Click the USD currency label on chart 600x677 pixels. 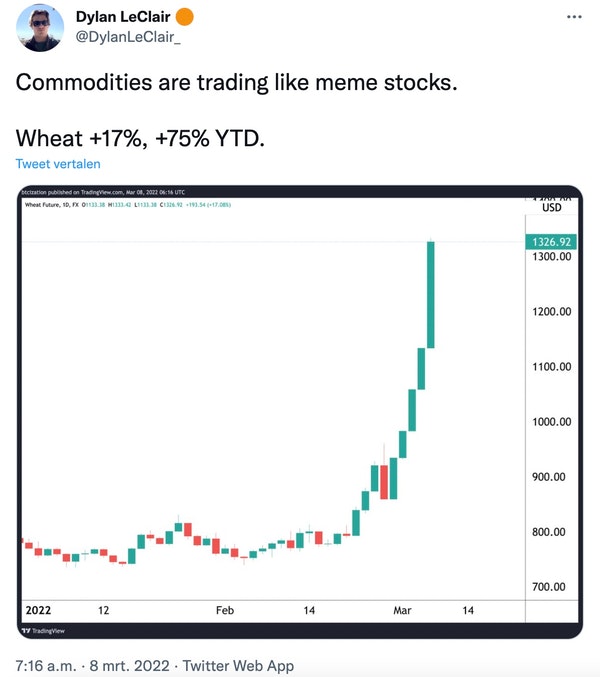click(552, 208)
